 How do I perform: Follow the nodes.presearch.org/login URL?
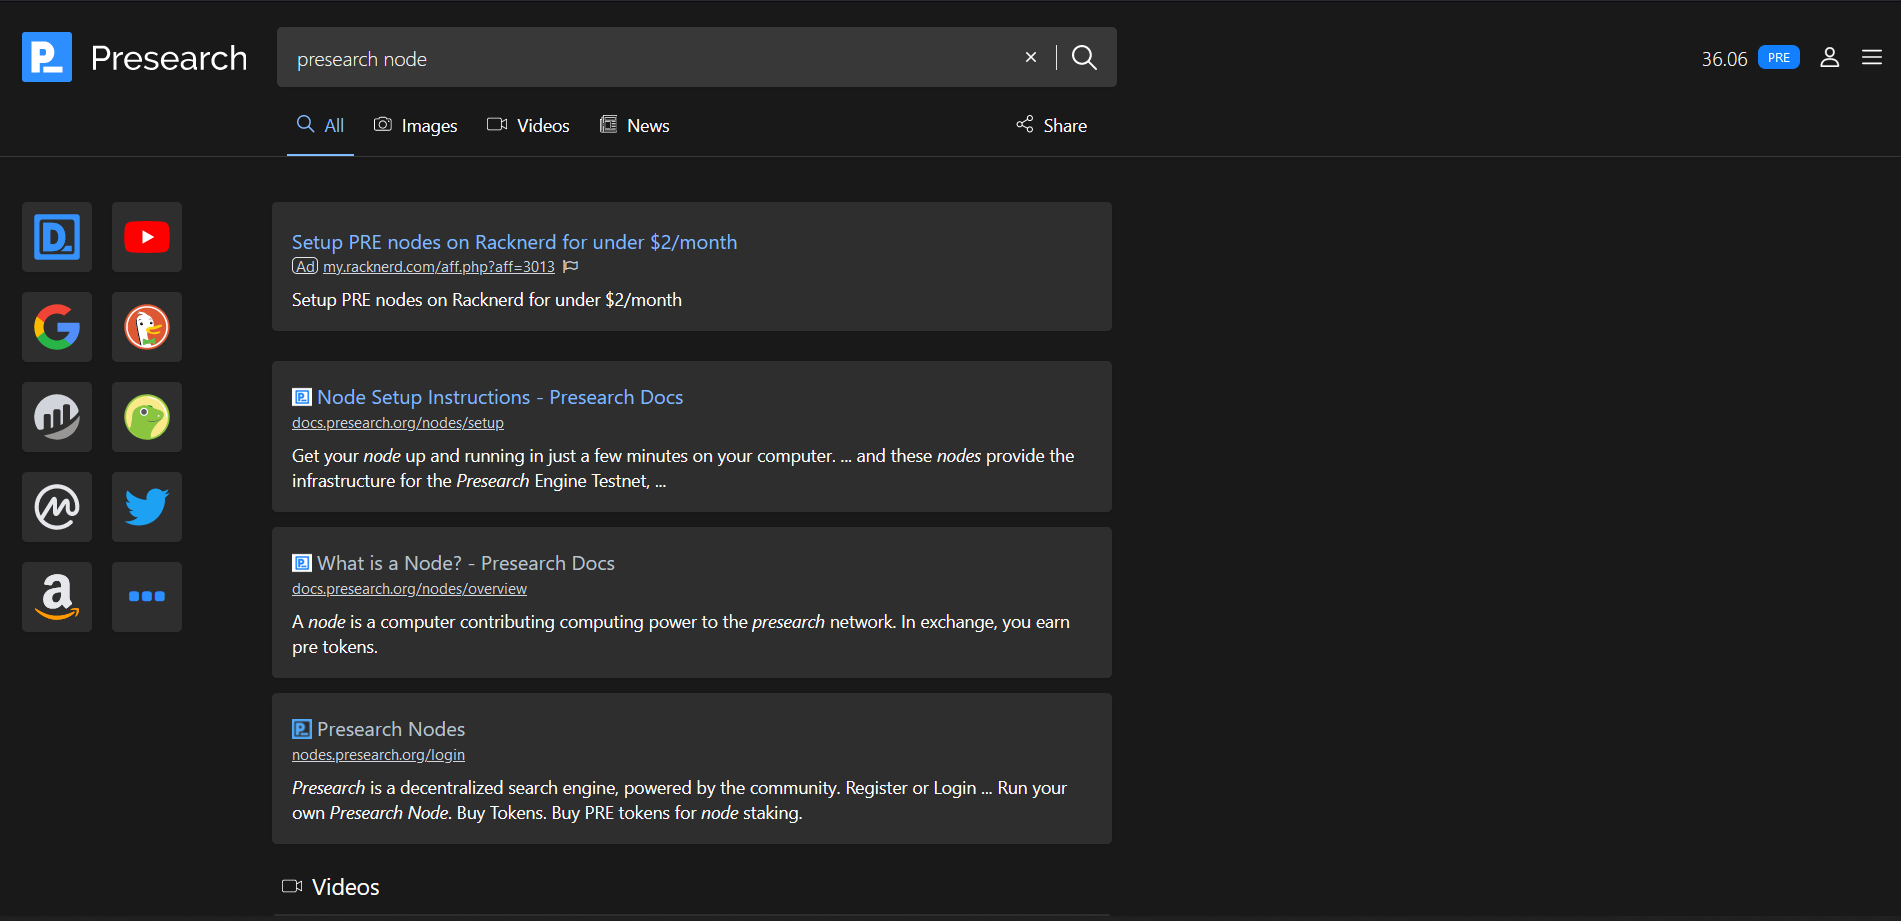(378, 755)
